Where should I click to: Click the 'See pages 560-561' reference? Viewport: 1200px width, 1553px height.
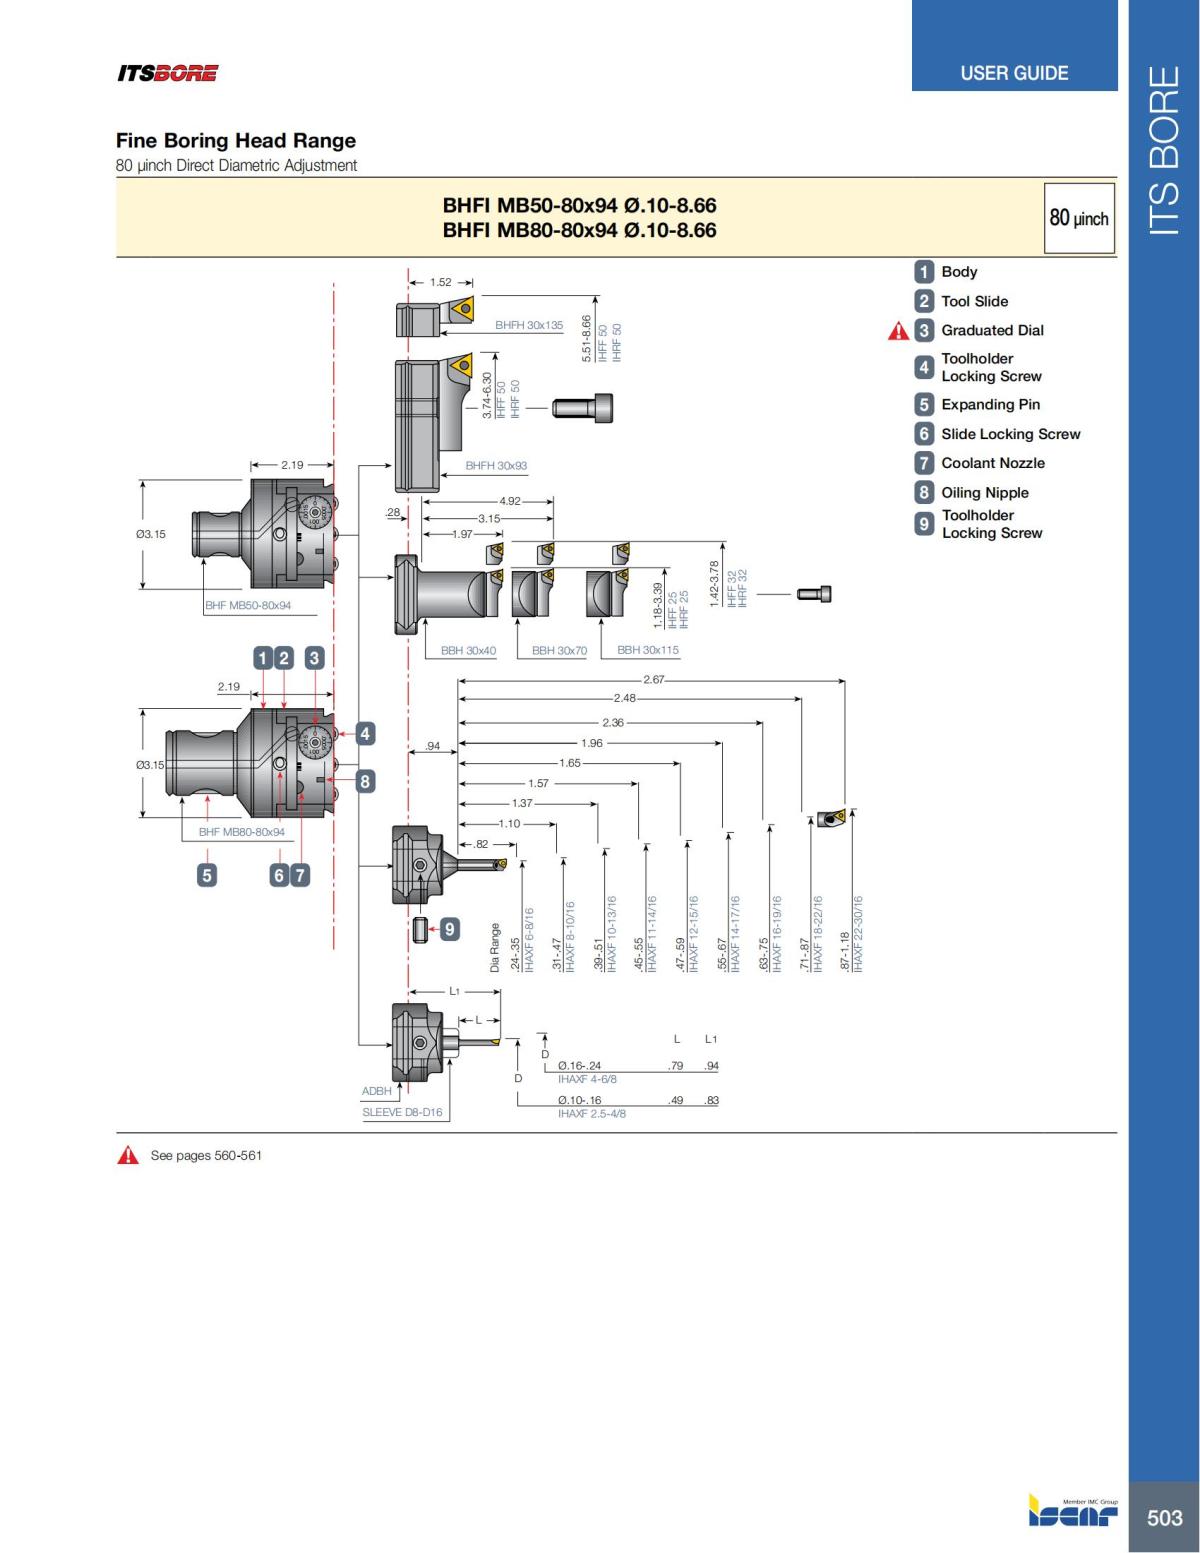(x=206, y=1156)
